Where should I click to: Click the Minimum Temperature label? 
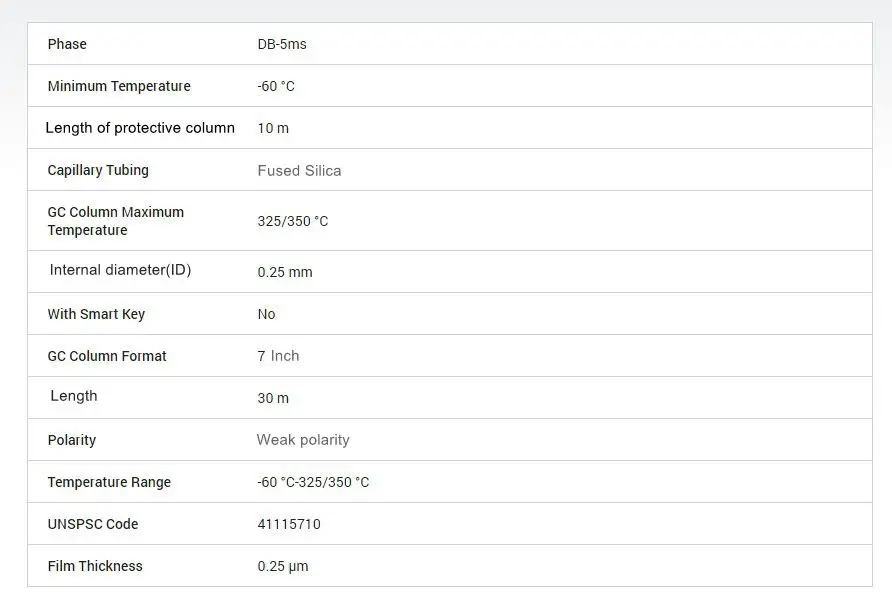pos(119,86)
